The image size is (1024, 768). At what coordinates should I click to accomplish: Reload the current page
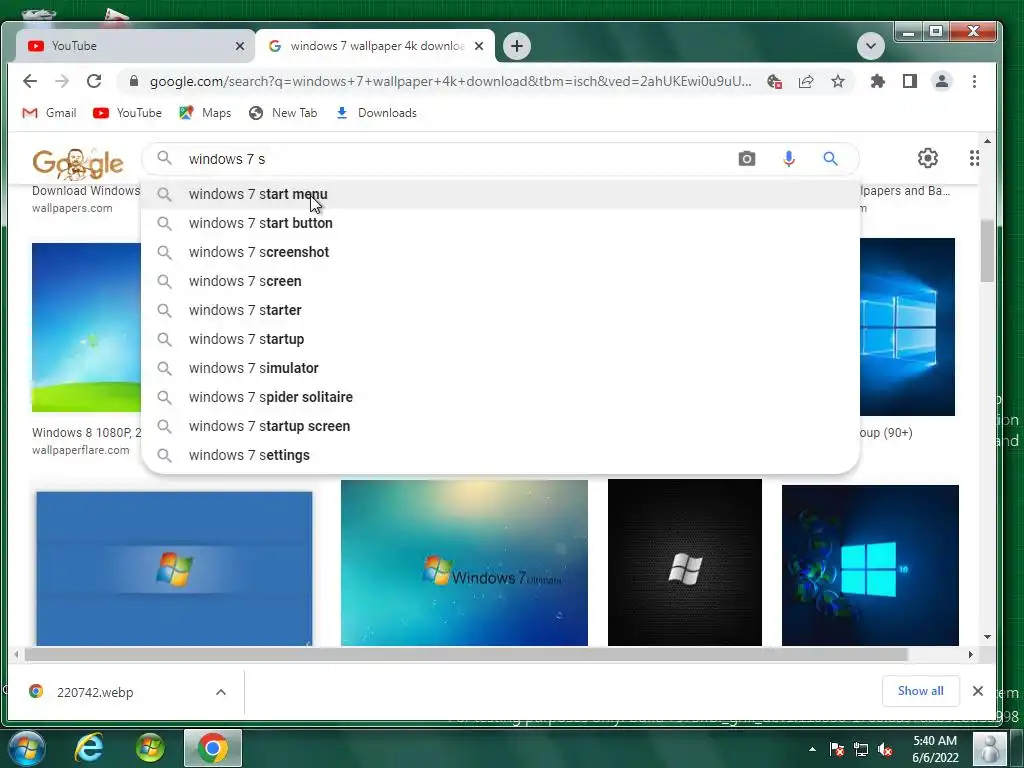pos(94,81)
